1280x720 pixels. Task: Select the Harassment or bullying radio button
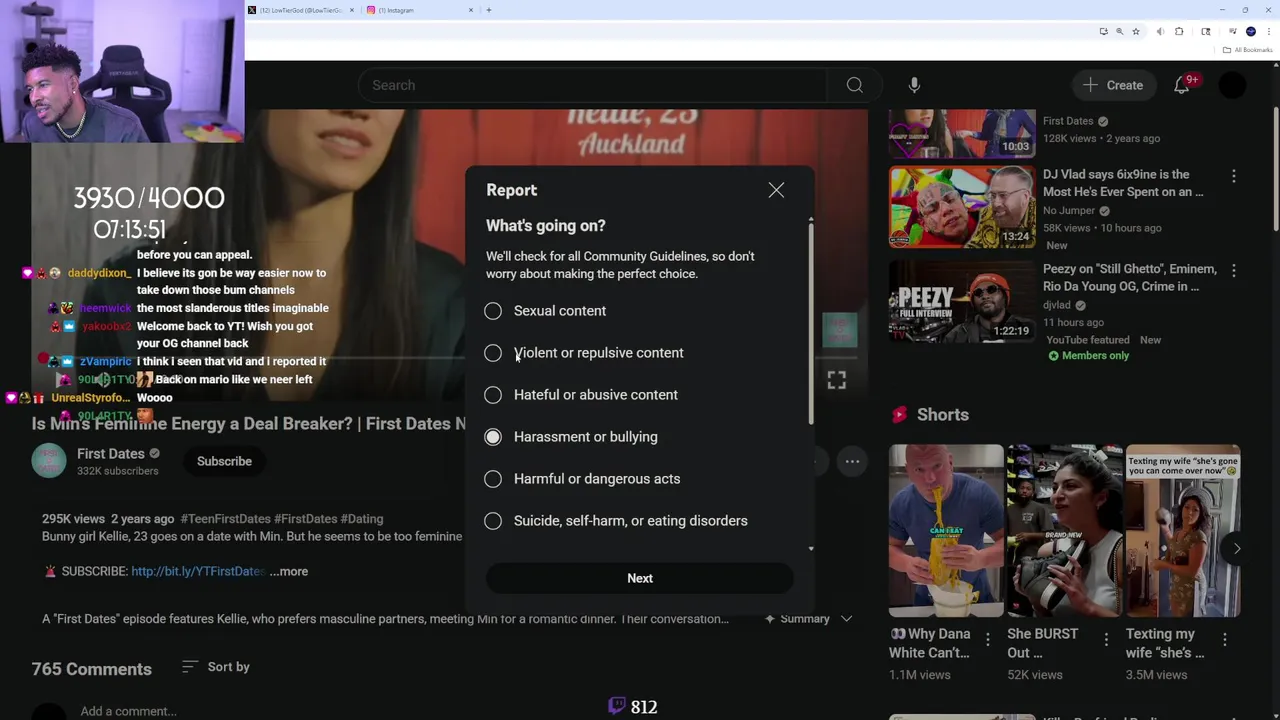point(493,437)
